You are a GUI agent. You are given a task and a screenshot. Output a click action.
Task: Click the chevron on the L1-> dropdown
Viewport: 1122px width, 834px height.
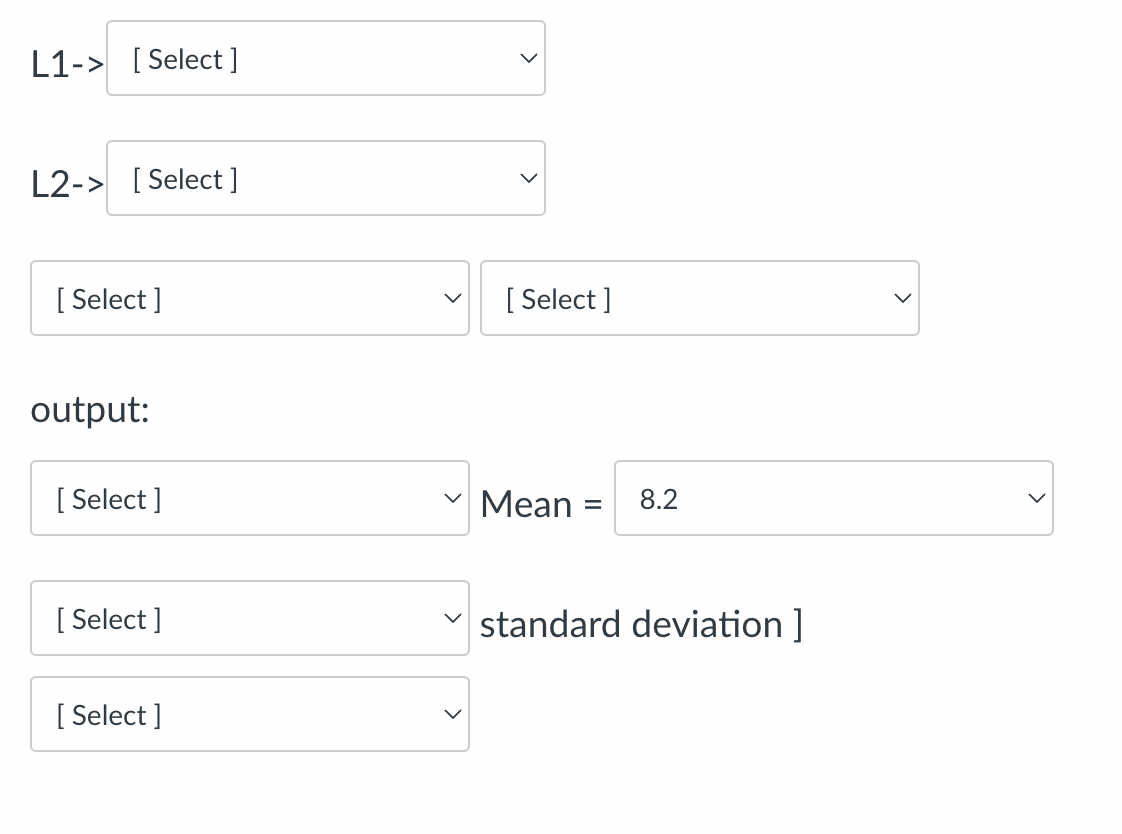point(528,58)
